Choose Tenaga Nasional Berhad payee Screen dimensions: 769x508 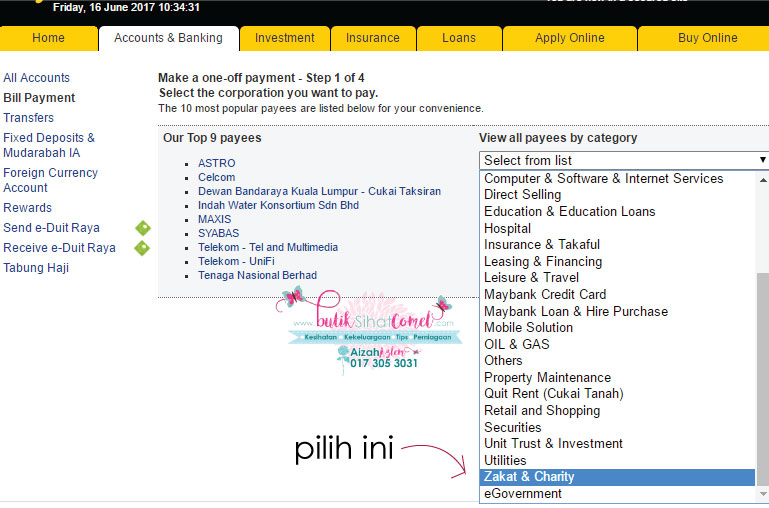point(257,276)
